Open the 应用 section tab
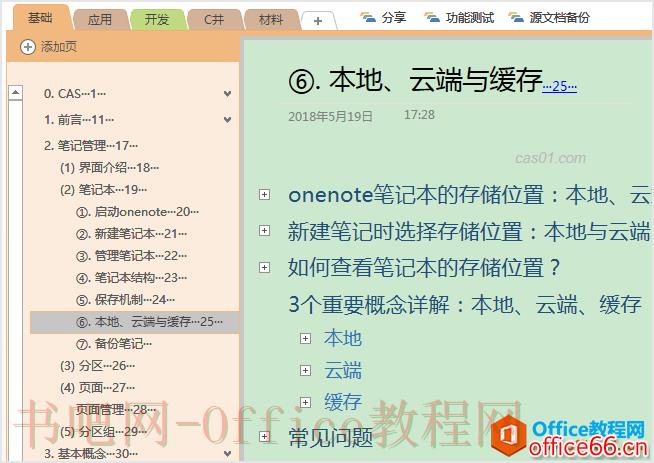 coord(100,20)
